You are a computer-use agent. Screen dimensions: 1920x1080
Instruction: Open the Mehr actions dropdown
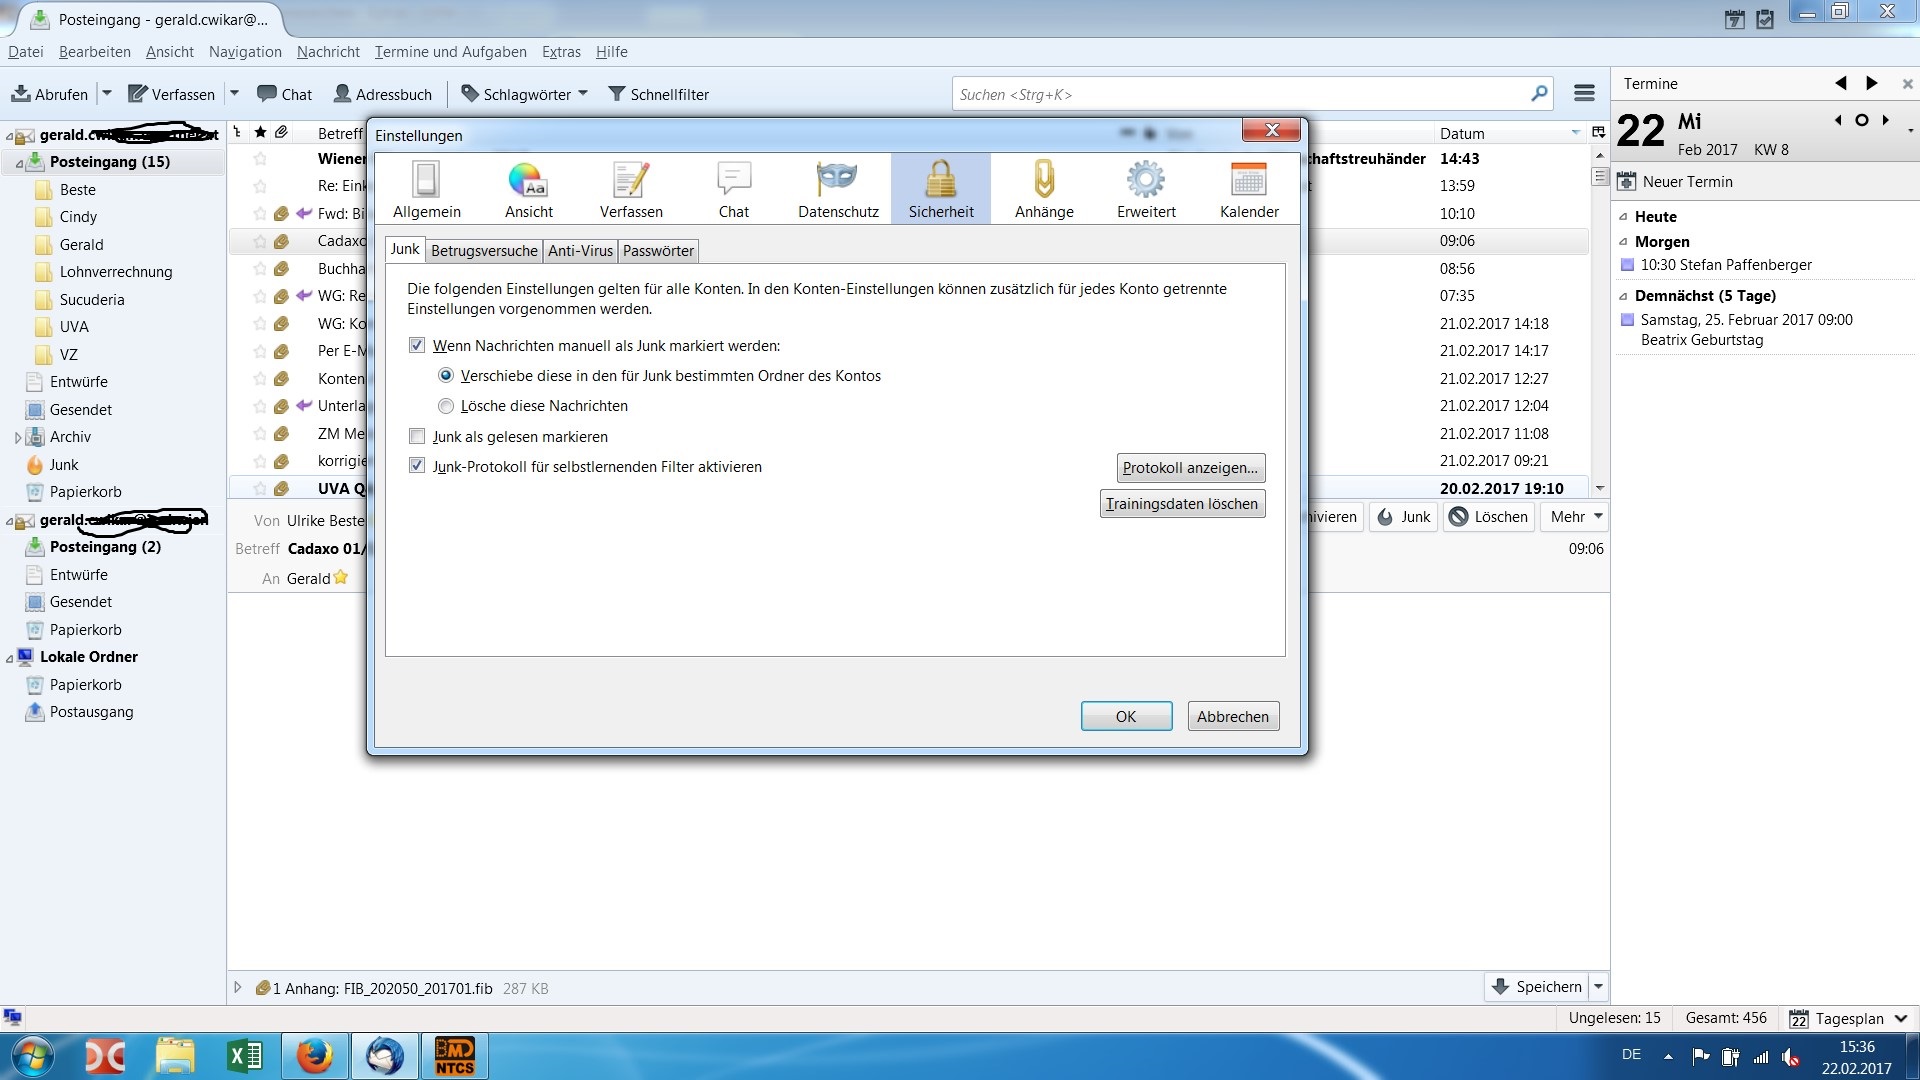tap(1576, 517)
